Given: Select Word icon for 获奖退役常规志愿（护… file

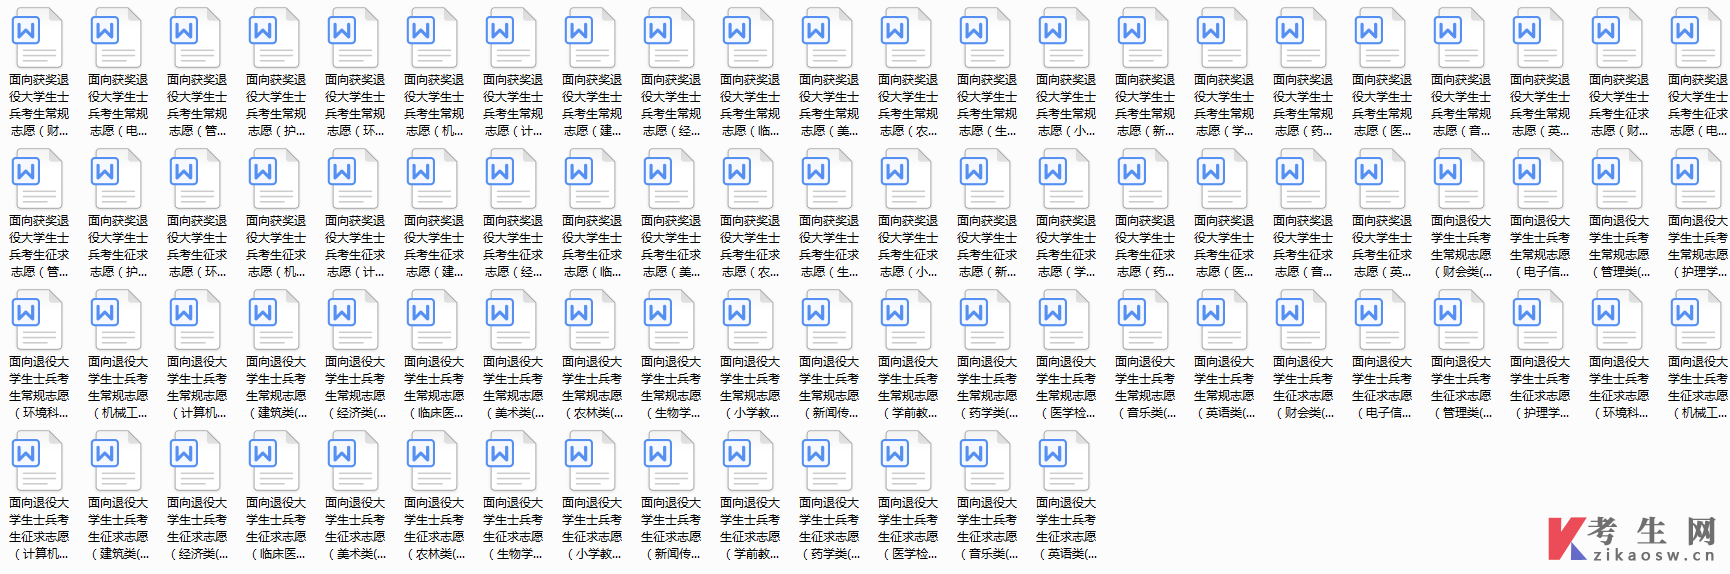Looking at the screenshot, I should pyautogui.click(x=274, y=38).
